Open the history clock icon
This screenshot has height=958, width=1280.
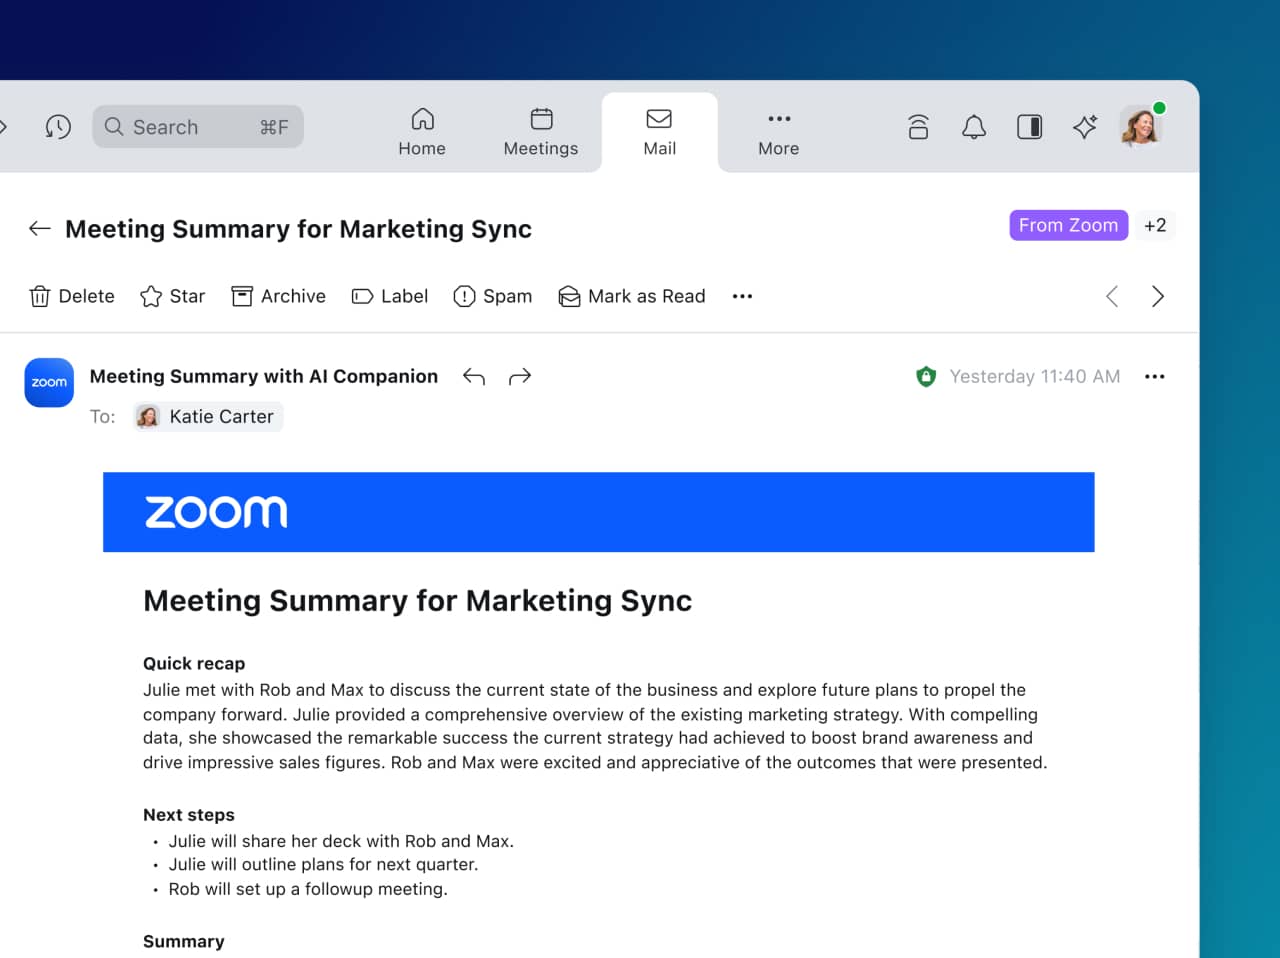point(58,127)
